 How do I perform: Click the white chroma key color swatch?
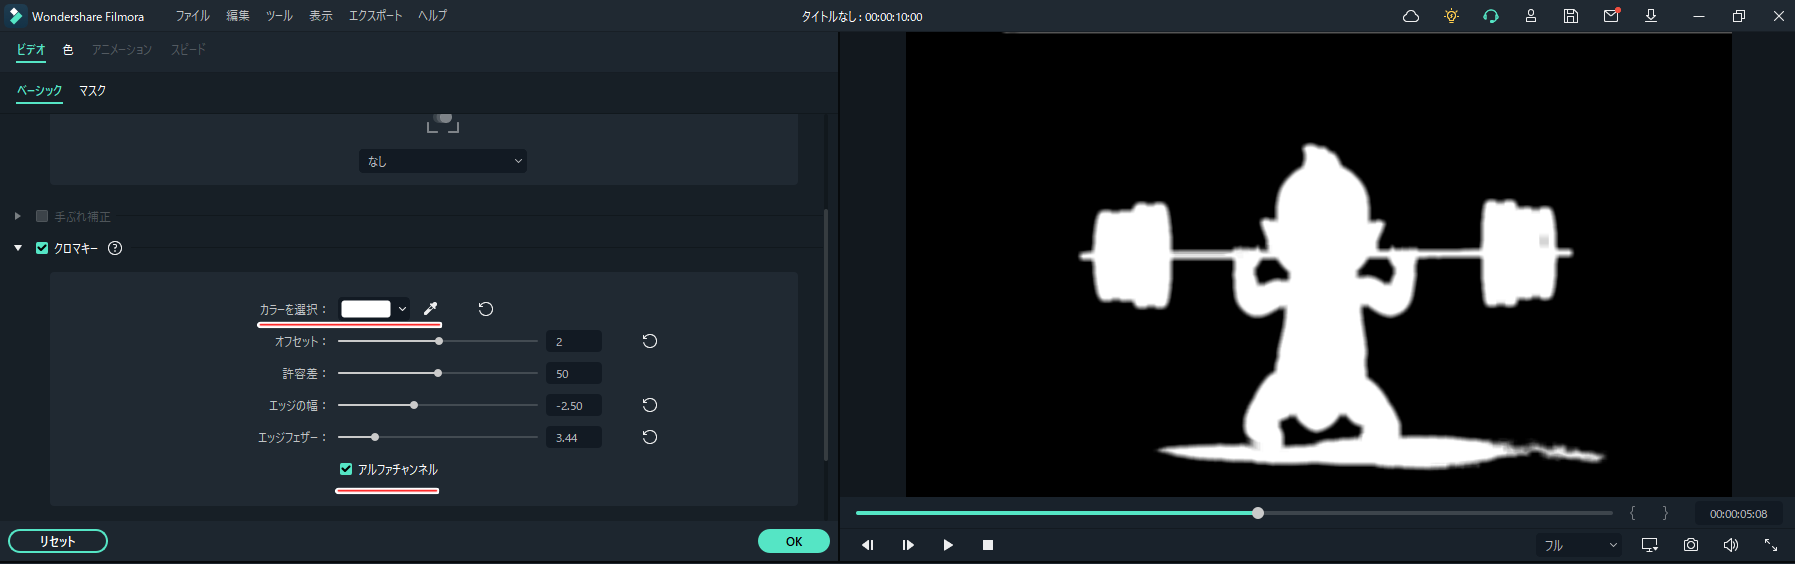(x=366, y=309)
